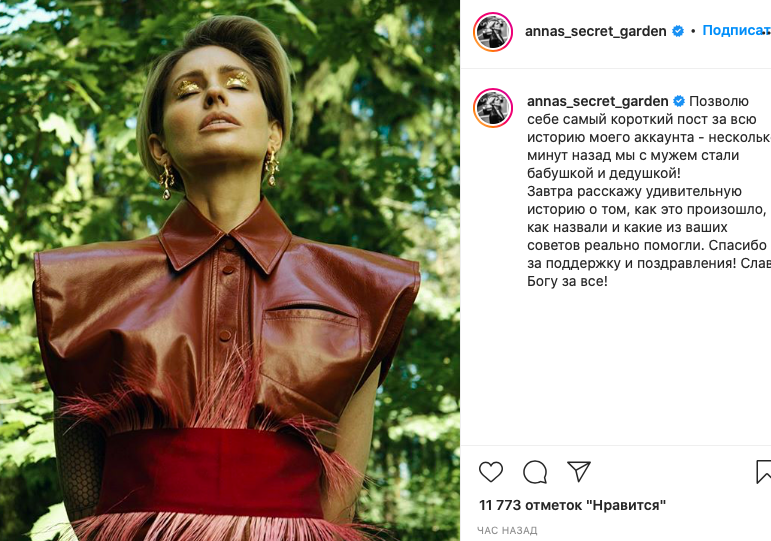Follow the account via Подписаться

[737, 30]
